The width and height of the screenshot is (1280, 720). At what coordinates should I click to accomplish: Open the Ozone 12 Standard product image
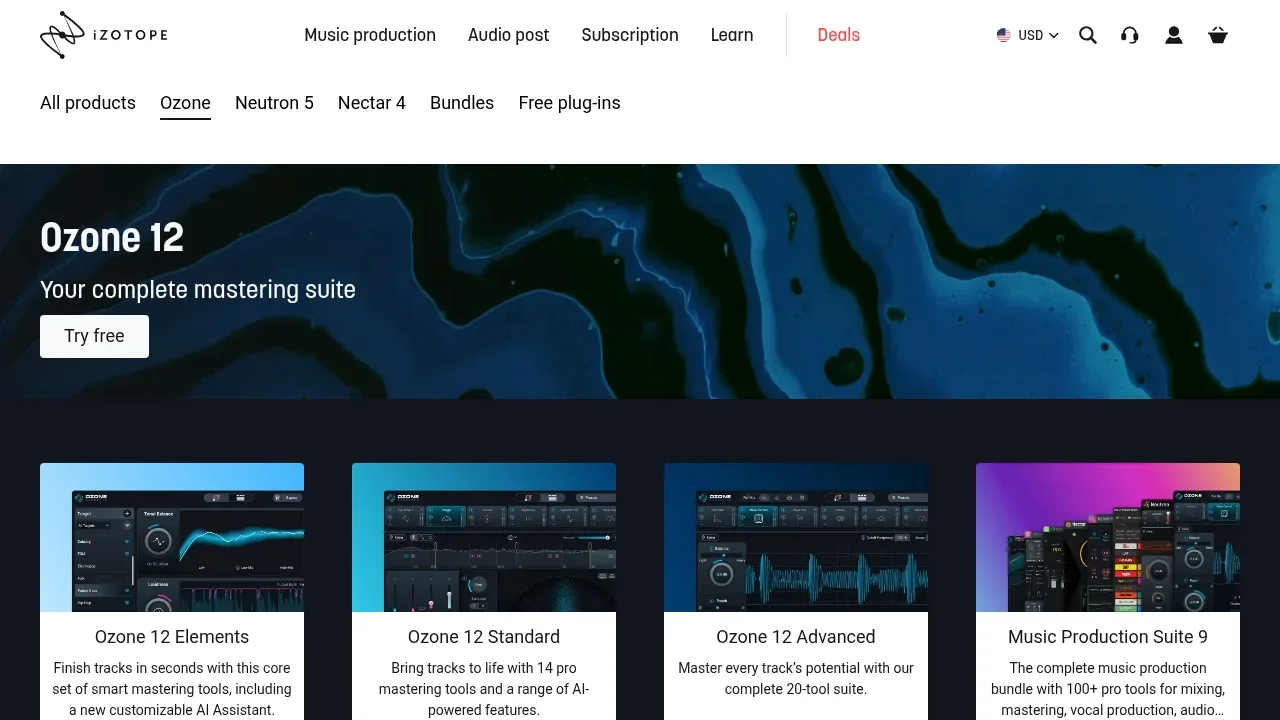click(484, 537)
